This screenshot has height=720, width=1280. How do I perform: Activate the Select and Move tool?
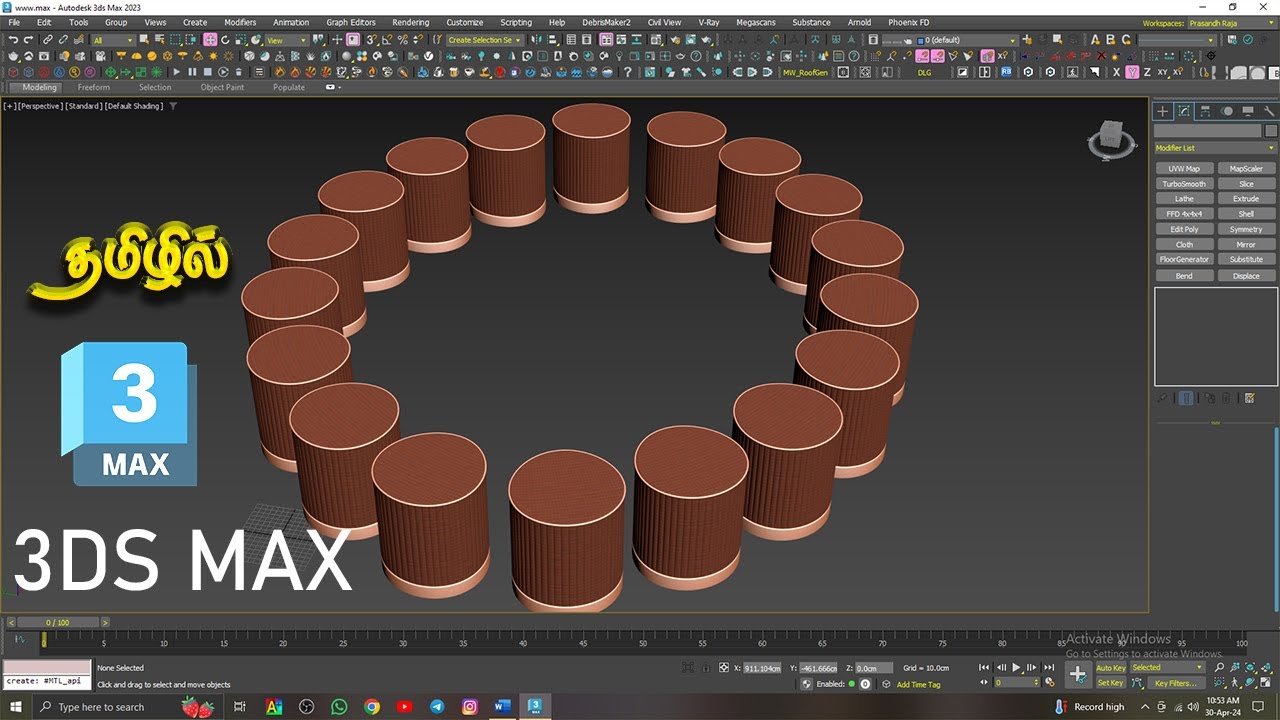(210, 40)
